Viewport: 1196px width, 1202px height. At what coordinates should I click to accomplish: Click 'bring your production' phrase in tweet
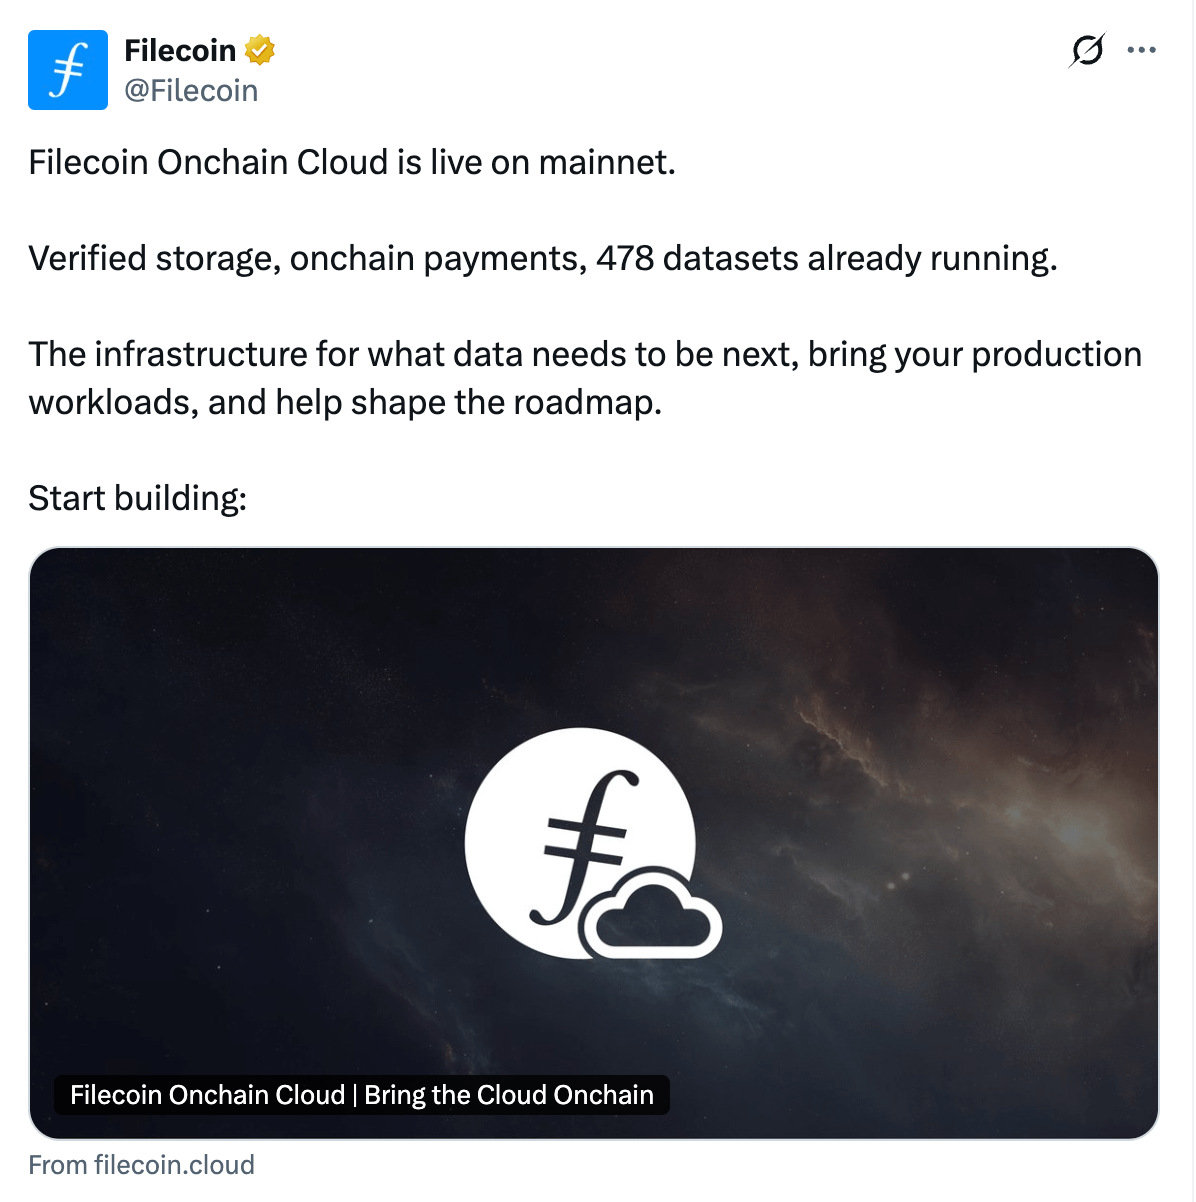pyautogui.click(x=975, y=355)
